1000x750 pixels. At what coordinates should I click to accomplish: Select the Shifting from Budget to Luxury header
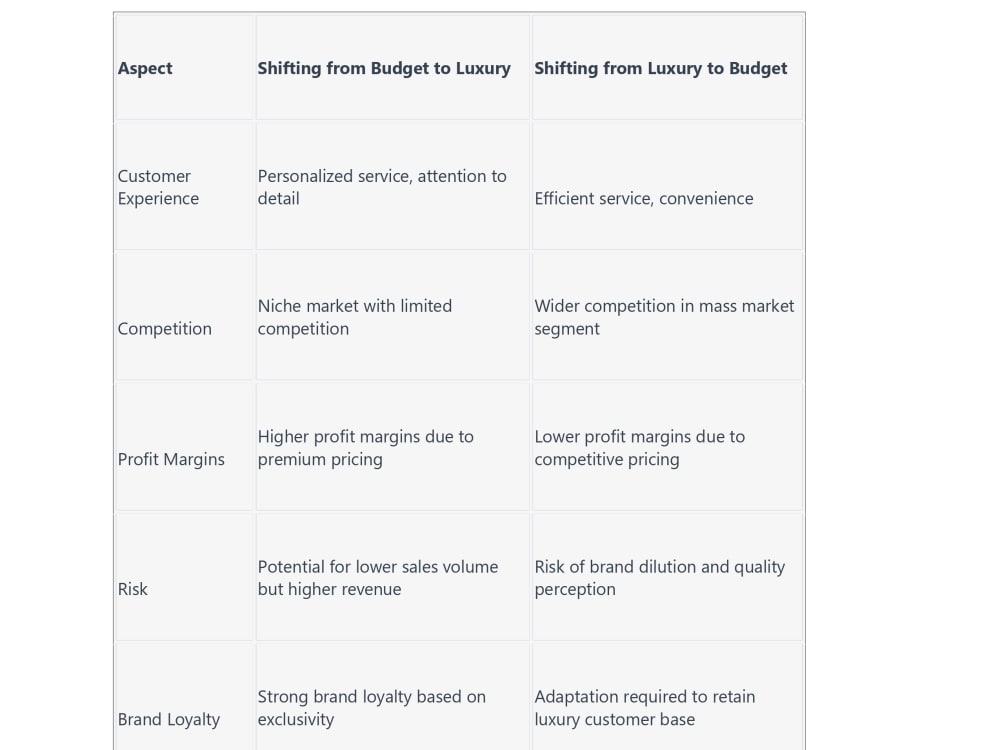[x=384, y=68]
